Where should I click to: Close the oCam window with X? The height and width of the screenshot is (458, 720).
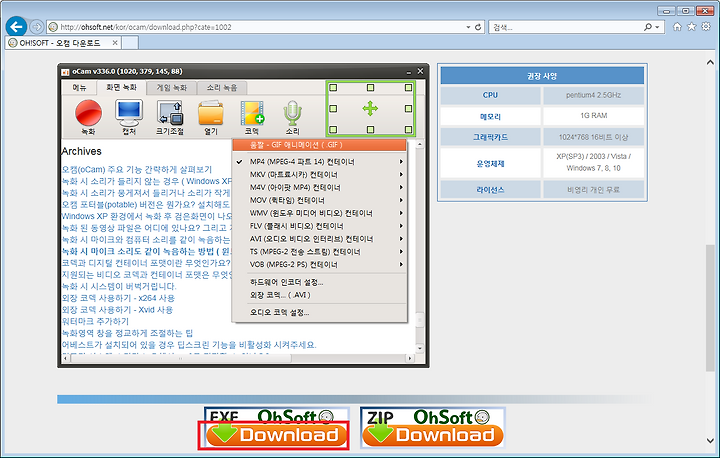coord(420,71)
